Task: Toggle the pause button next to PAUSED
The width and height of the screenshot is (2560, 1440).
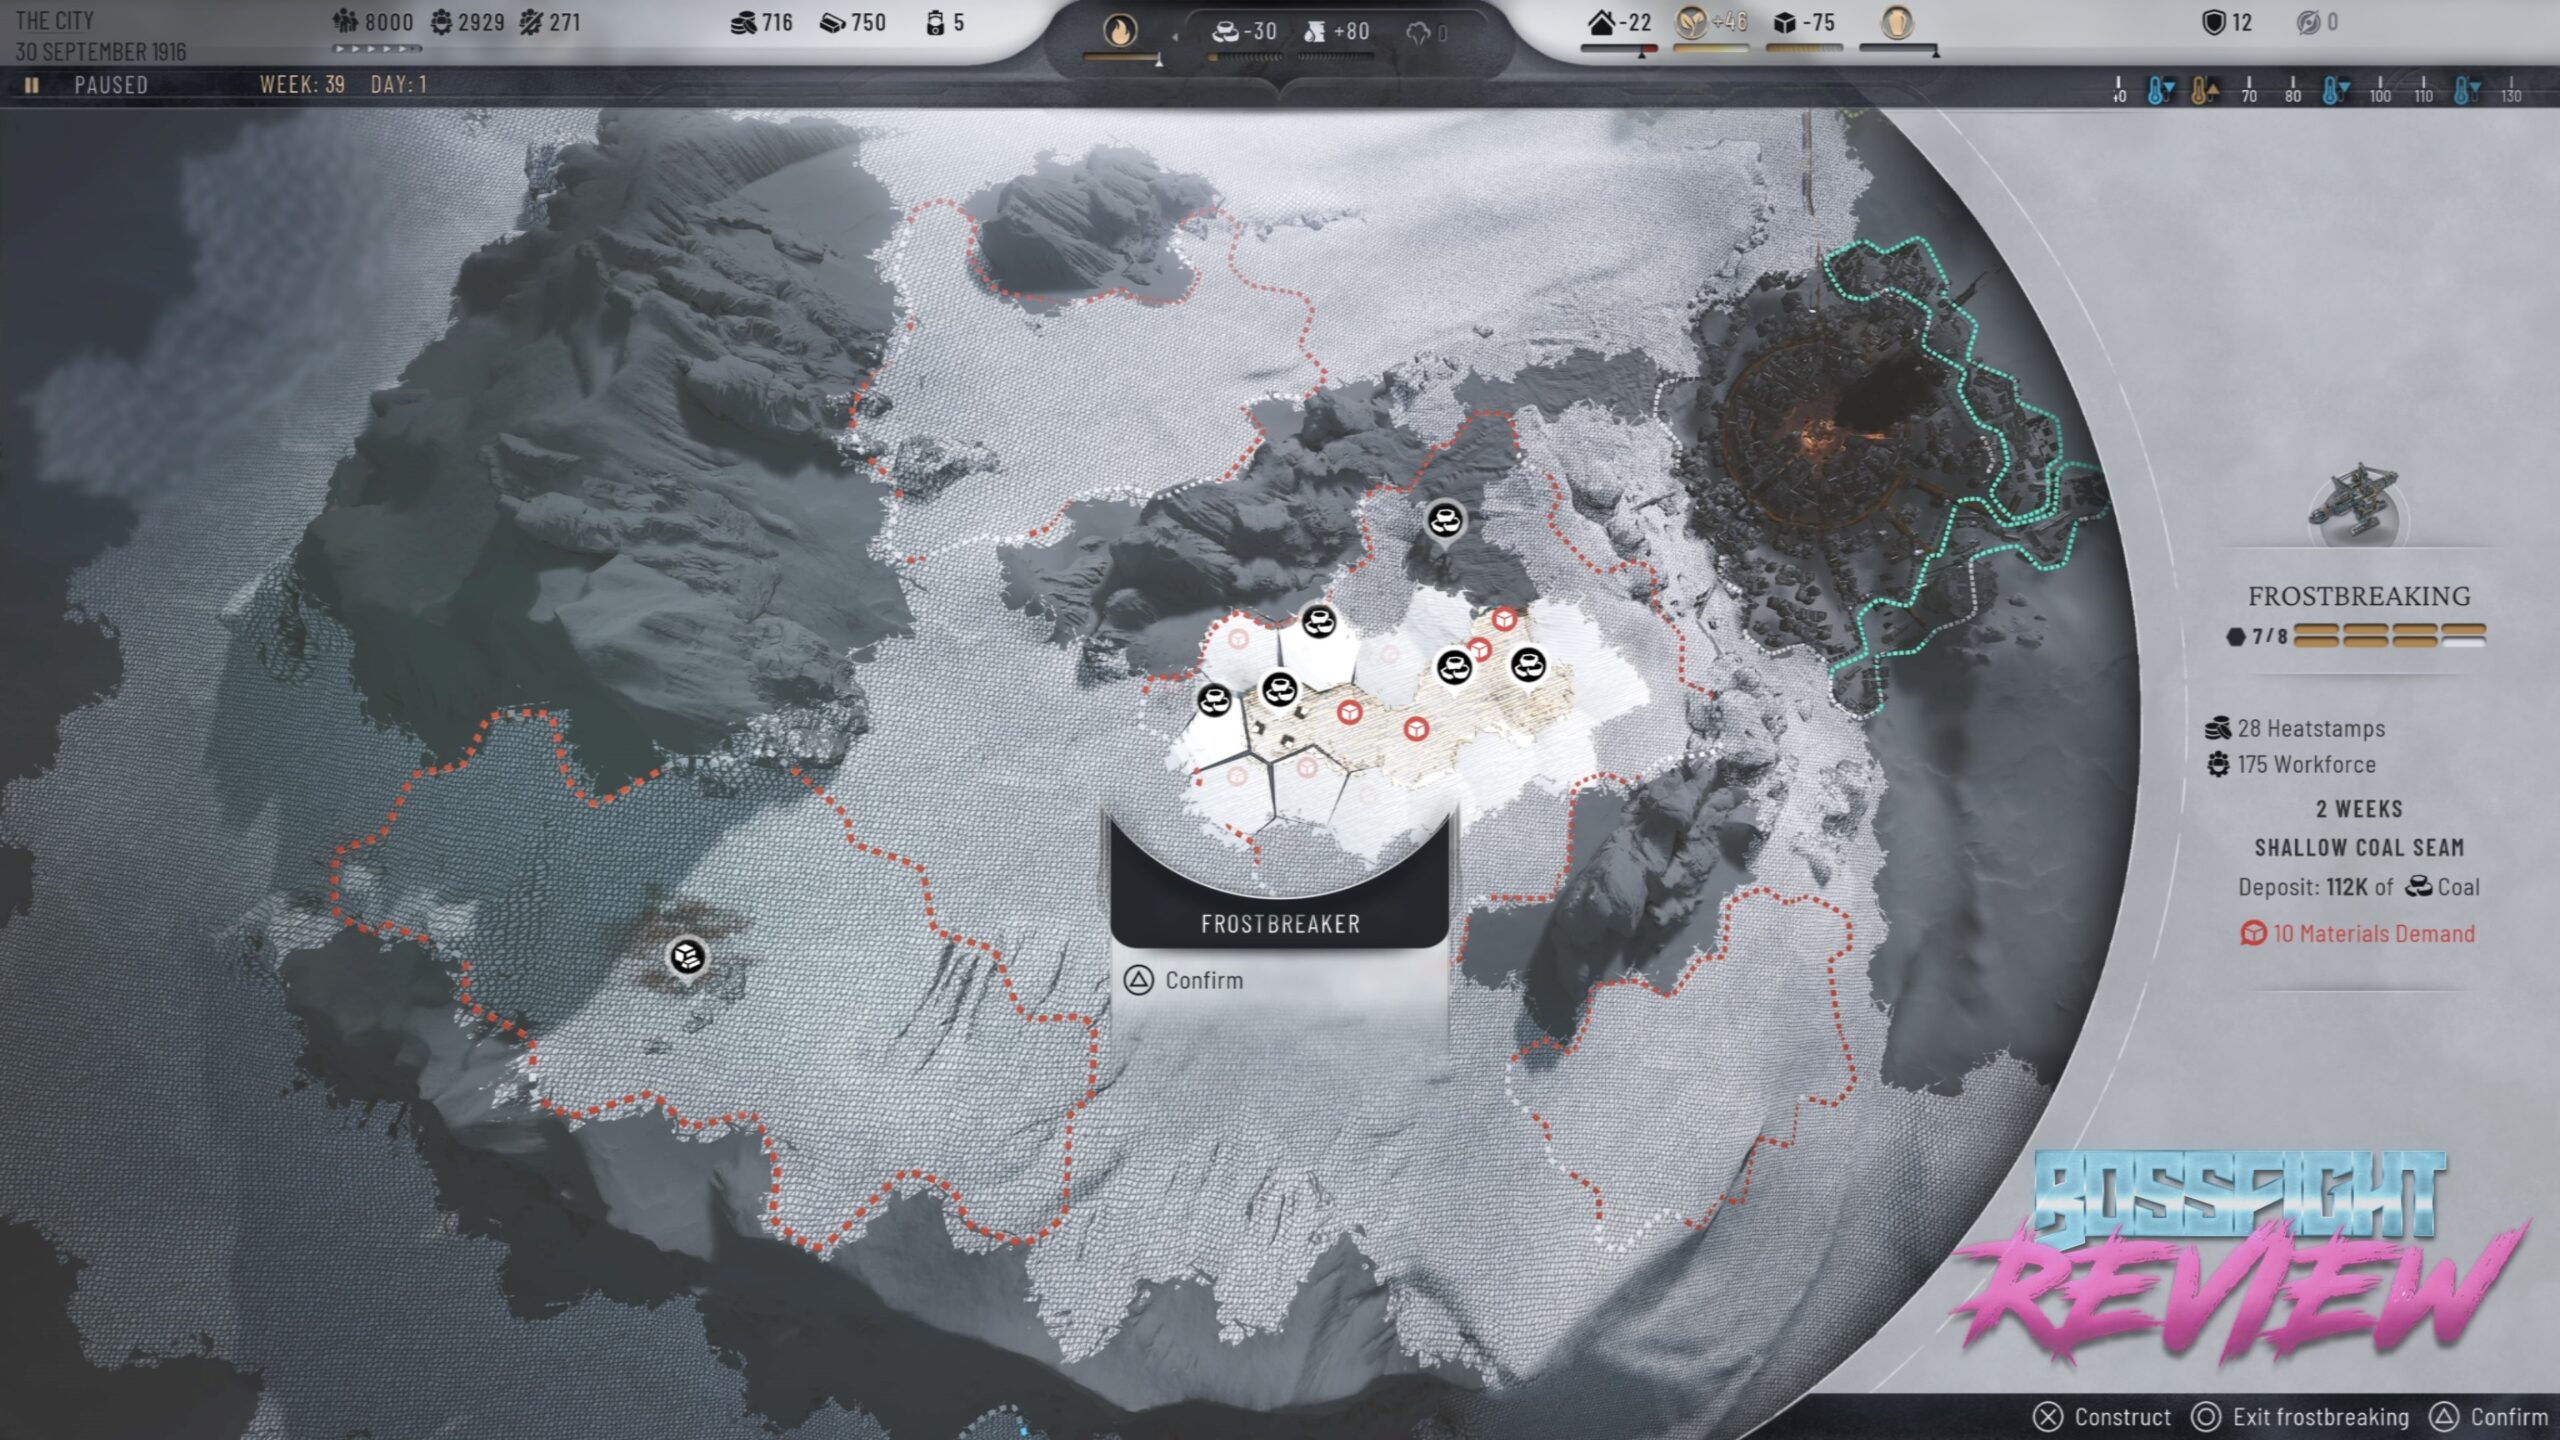Action: [x=31, y=85]
